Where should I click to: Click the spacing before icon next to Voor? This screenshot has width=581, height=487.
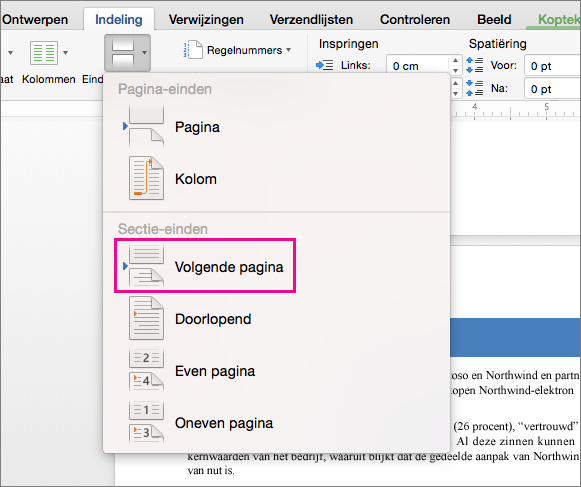tap(474, 65)
